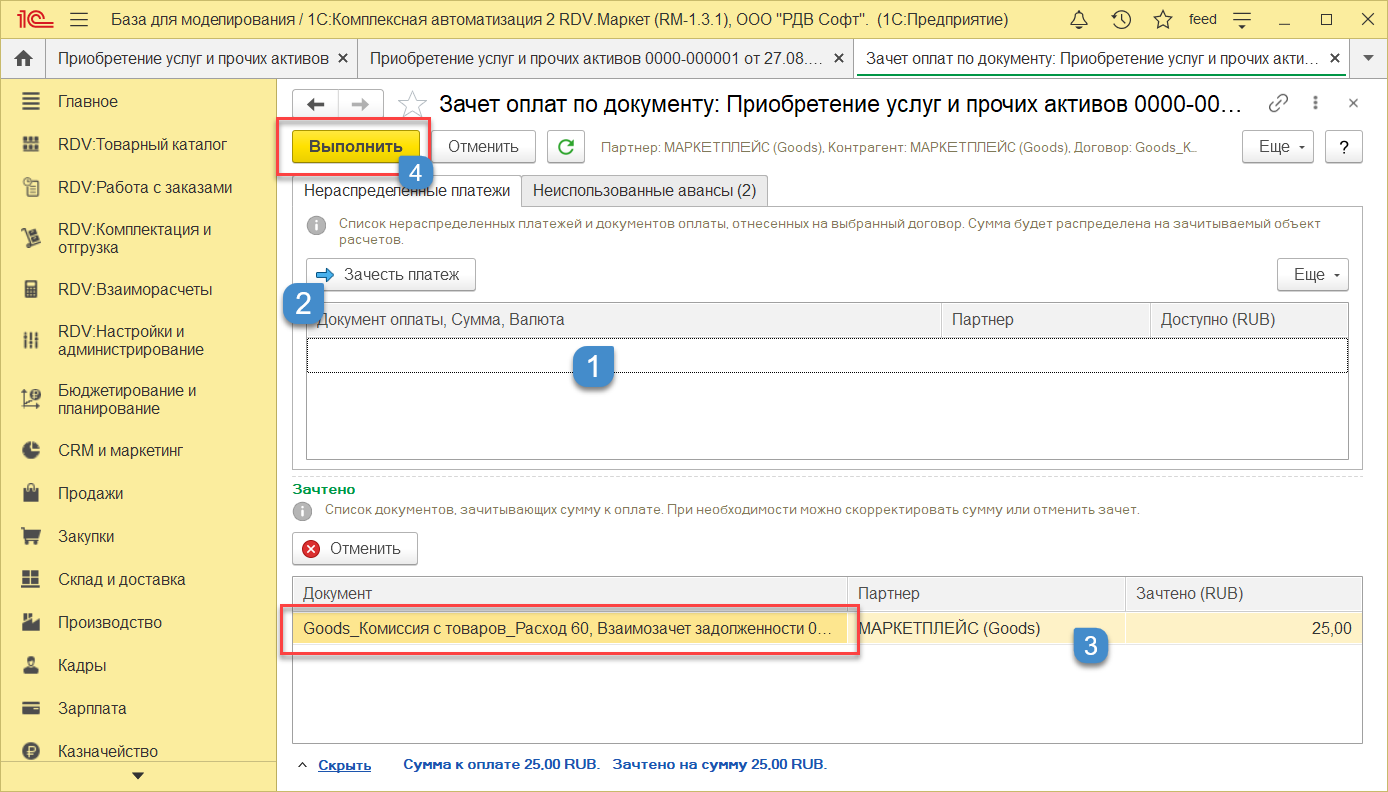Viewport: 1388px width, 792px height.
Task: Sort by the Документ оплаты, Сумма, Валюта column
Action: click(x=624, y=320)
